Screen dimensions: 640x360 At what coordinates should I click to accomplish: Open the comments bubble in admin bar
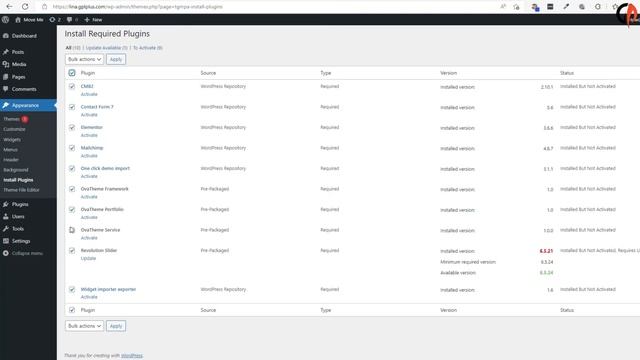click(x=69, y=20)
